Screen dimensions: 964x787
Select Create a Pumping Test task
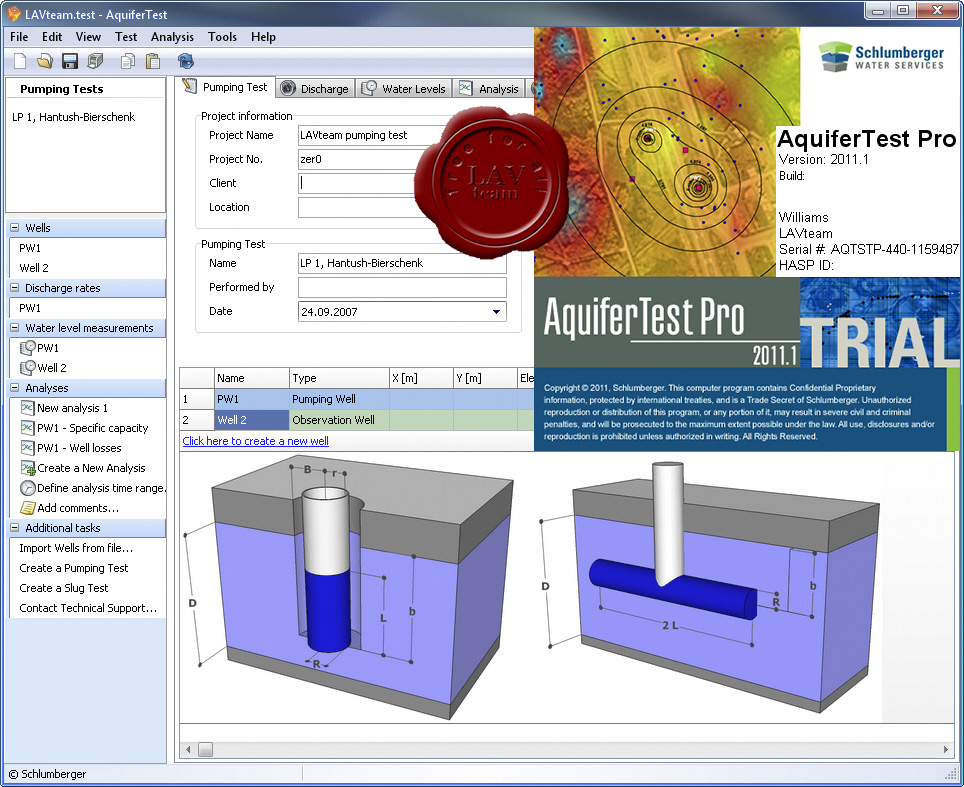click(x=74, y=568)
